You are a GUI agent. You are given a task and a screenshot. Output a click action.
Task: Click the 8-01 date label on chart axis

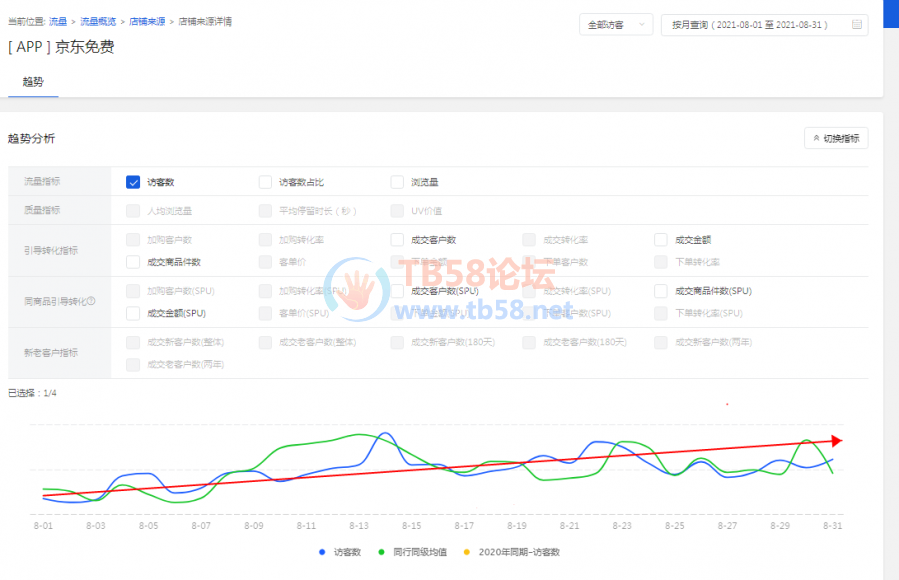43,526
